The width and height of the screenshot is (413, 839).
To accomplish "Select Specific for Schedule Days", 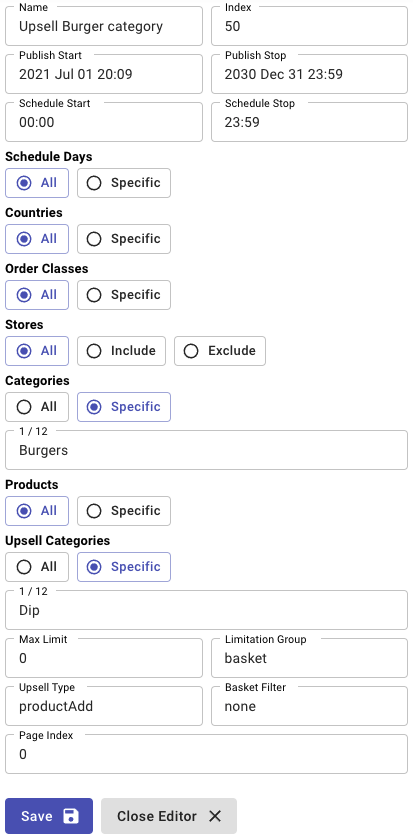I will click(x=124, y=183).
